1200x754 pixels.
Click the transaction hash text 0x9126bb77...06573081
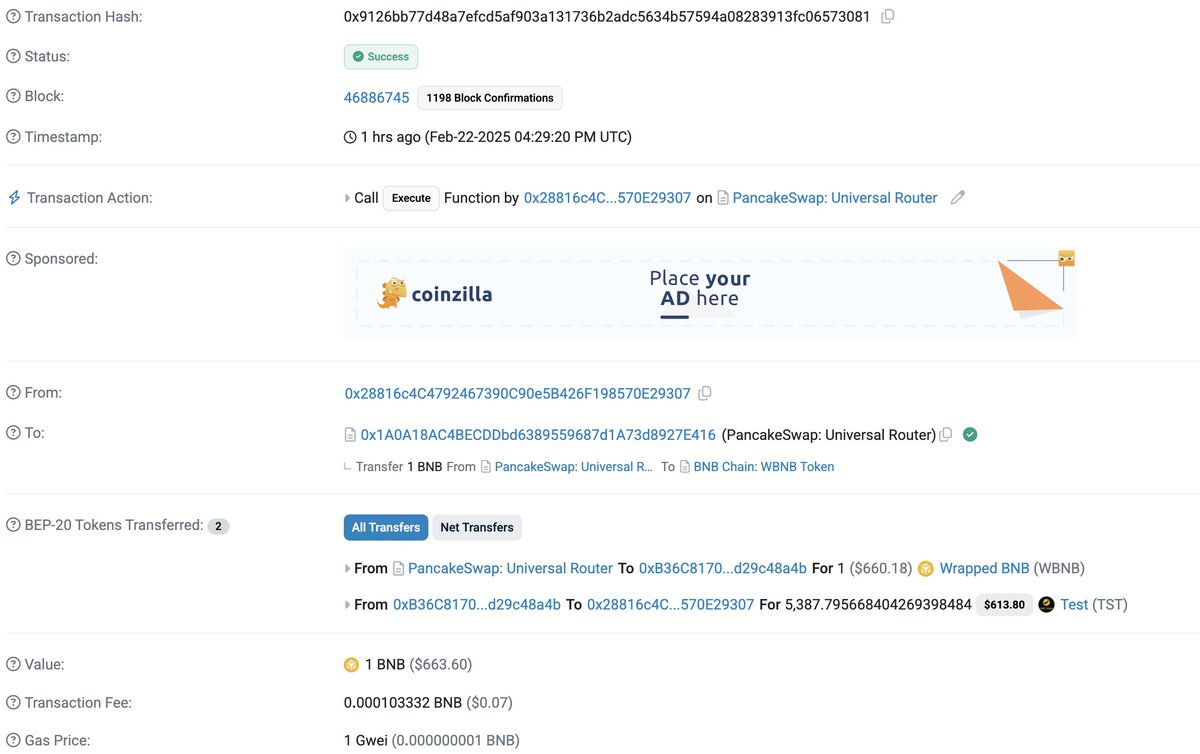click(607, 17)
